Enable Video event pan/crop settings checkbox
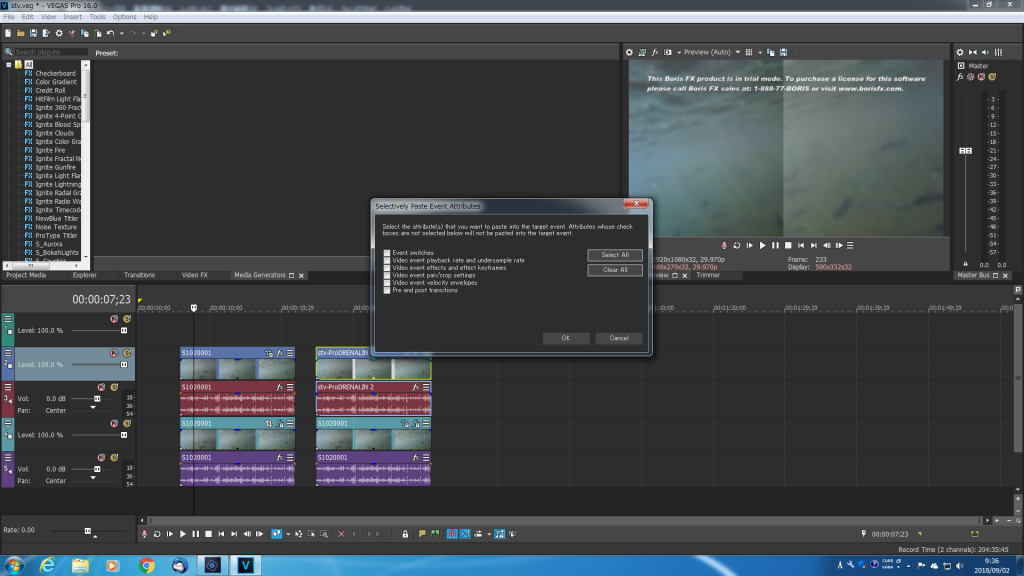Viewport: 1024px width, 576px height. (x=387, y=275)
